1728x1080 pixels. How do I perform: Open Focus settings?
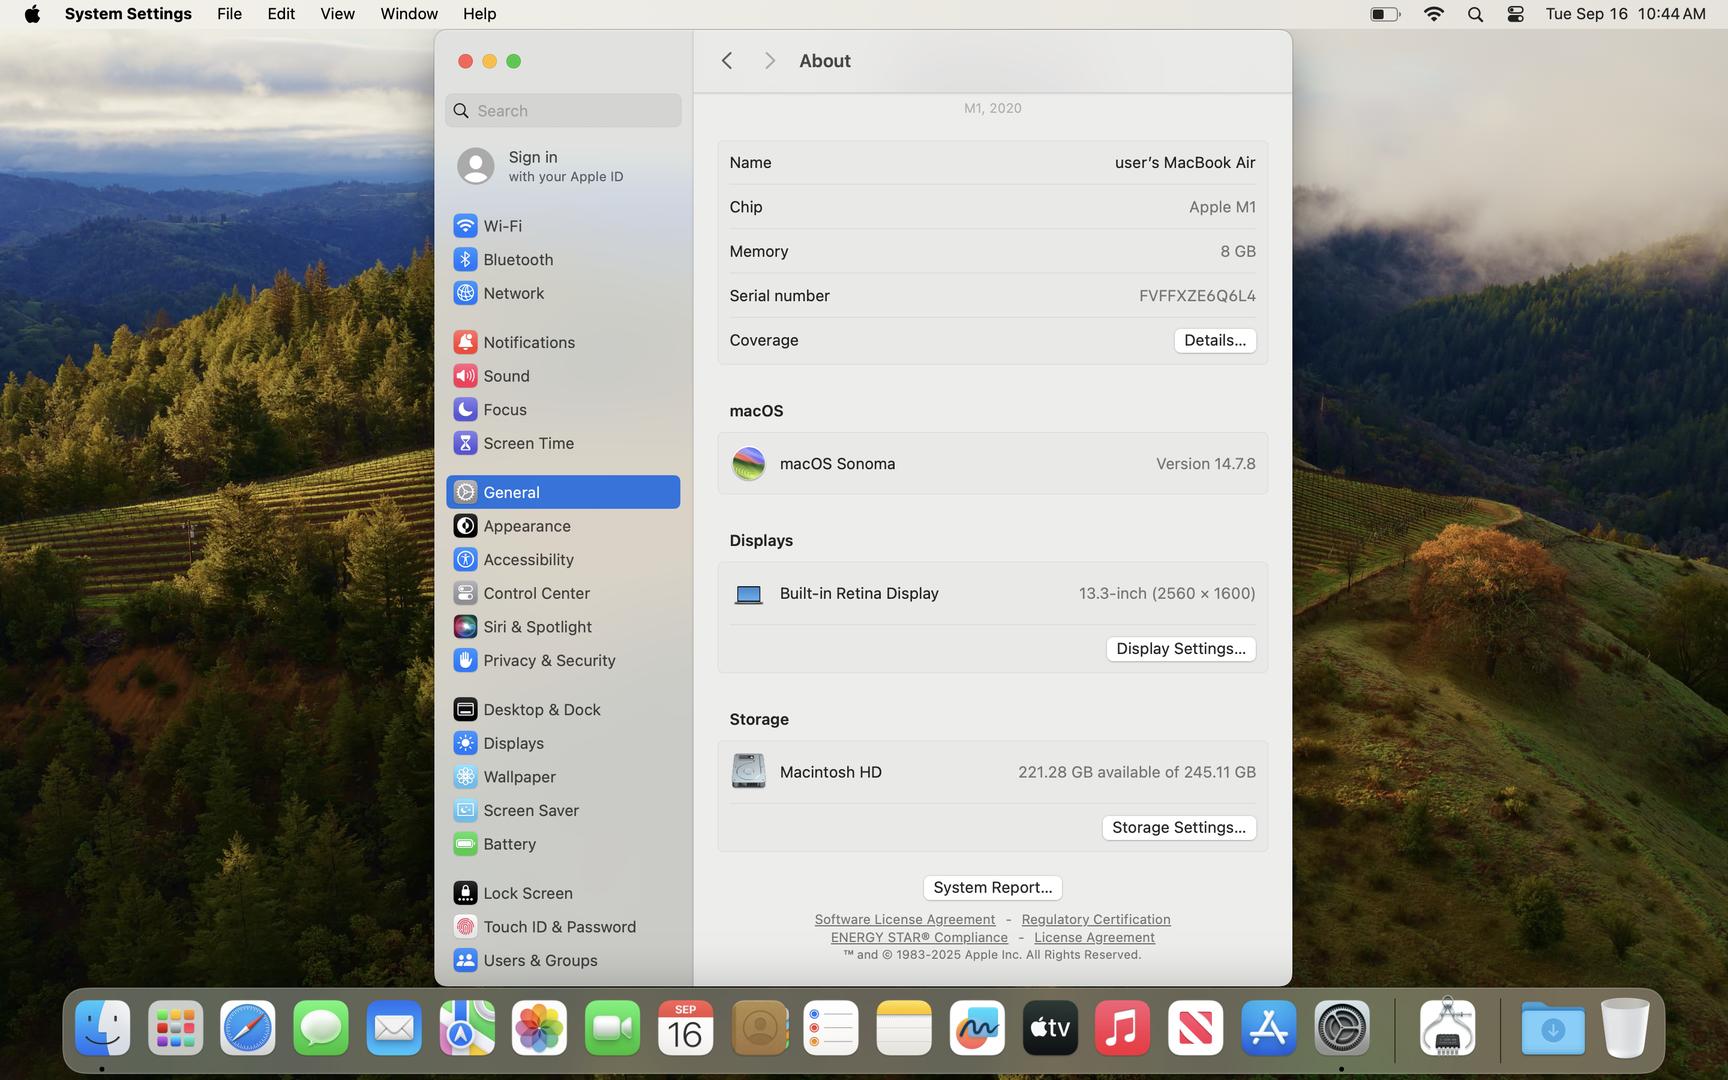pos(563,409)
